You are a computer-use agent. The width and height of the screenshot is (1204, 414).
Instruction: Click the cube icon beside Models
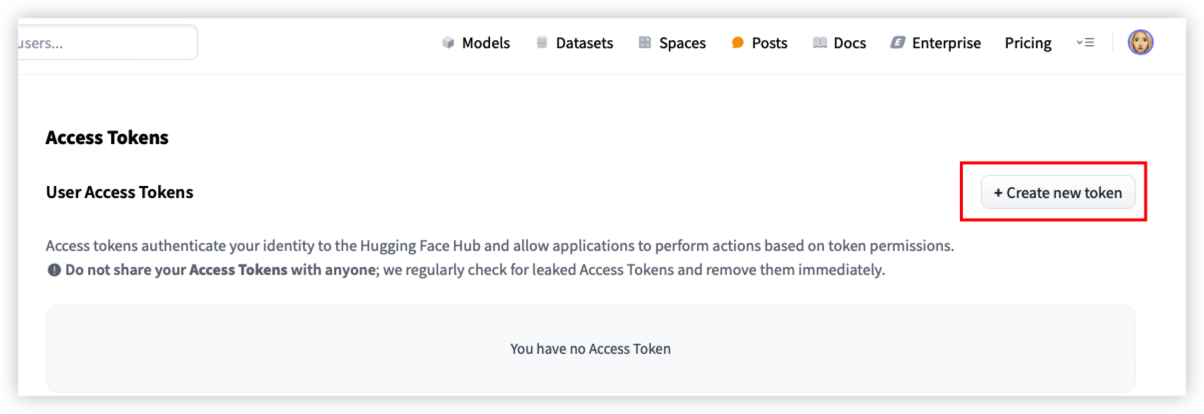(448, 43)
